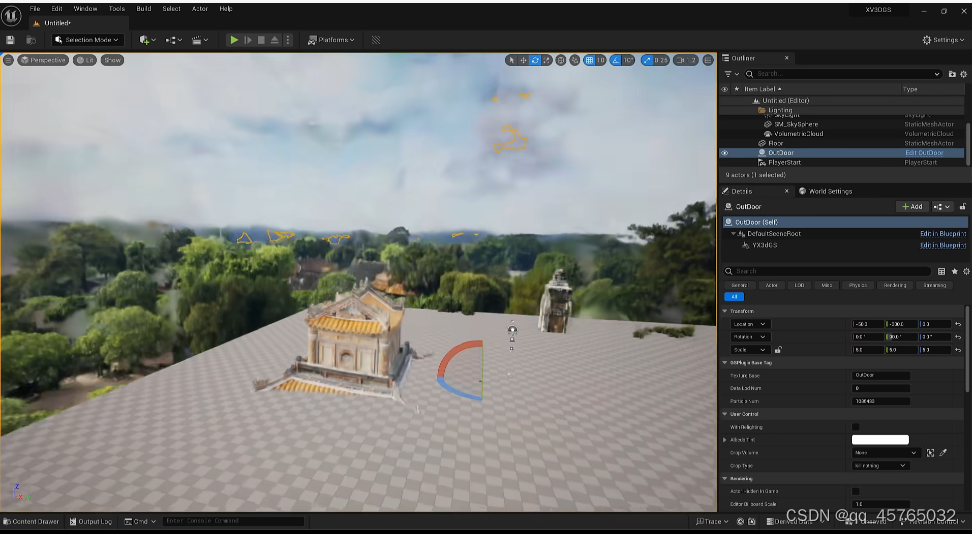The height and width of the screenshot is (534, 972).
Task: Open Outliner settings gear
Action: [x=963, y=74]
